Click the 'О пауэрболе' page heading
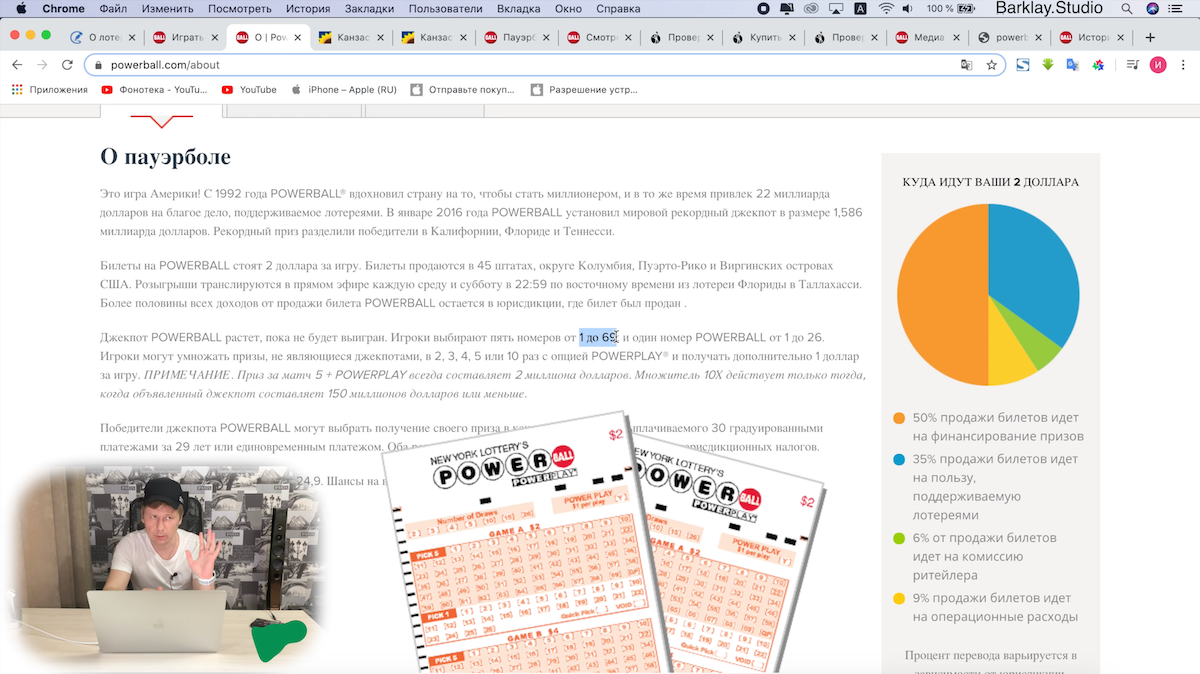 point(166,157)
